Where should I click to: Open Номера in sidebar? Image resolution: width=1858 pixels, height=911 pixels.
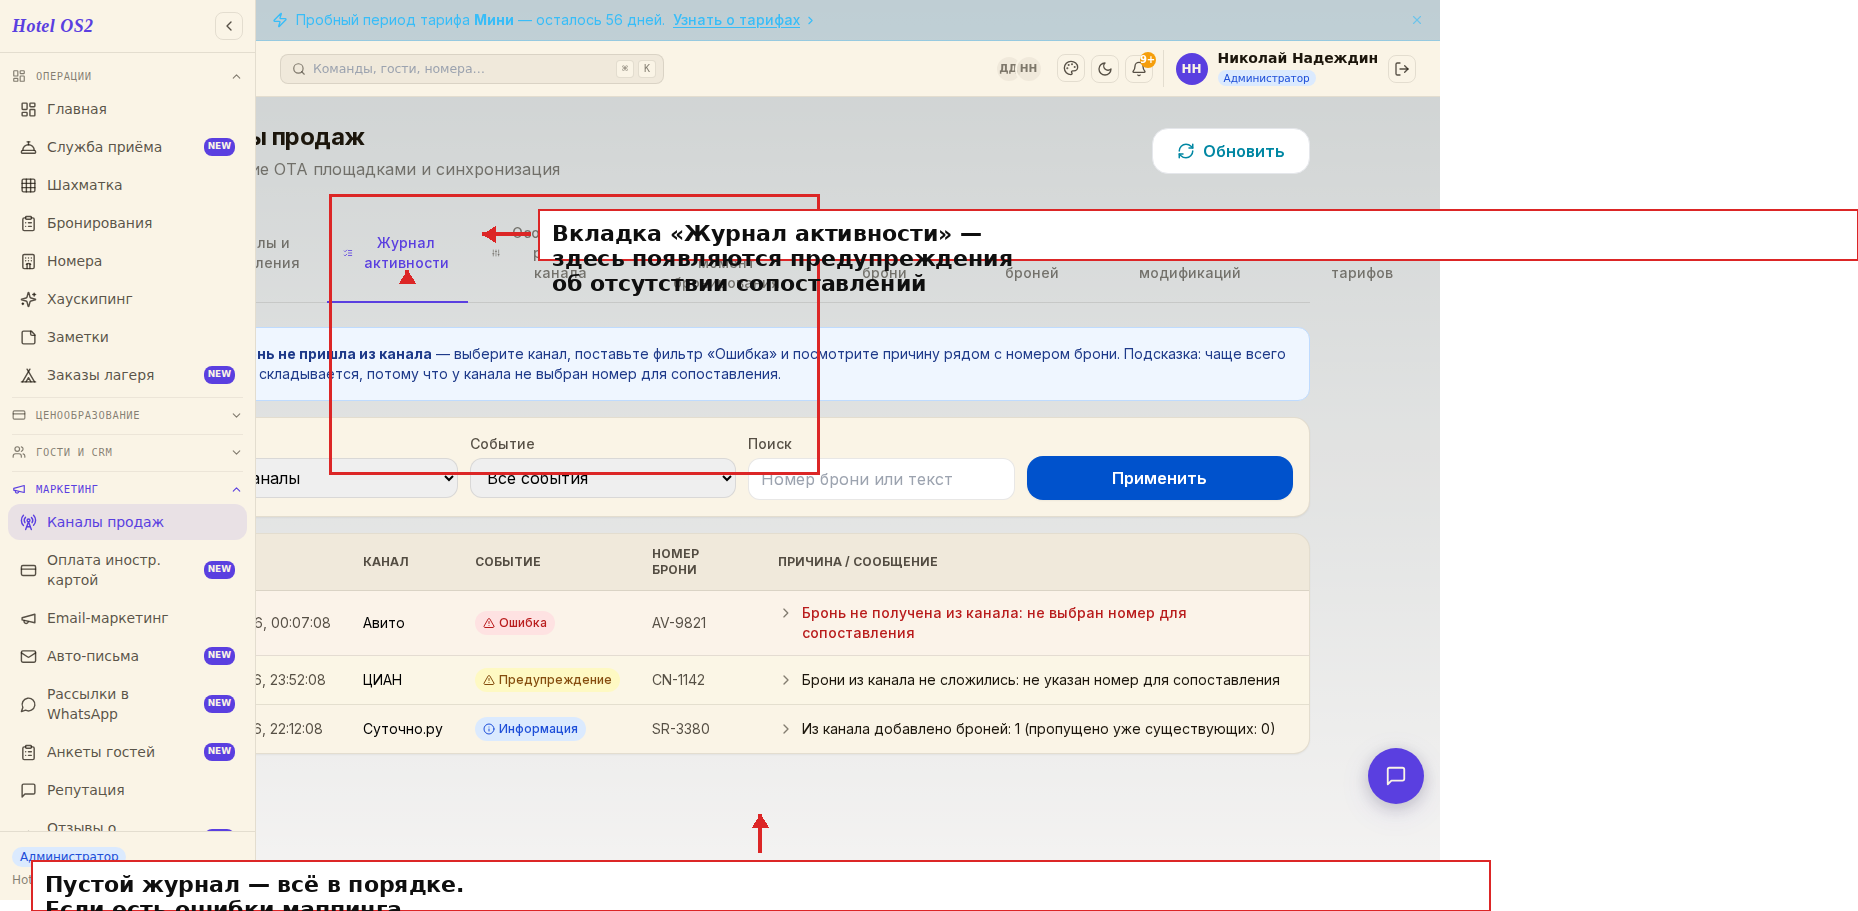pos(127,261)
